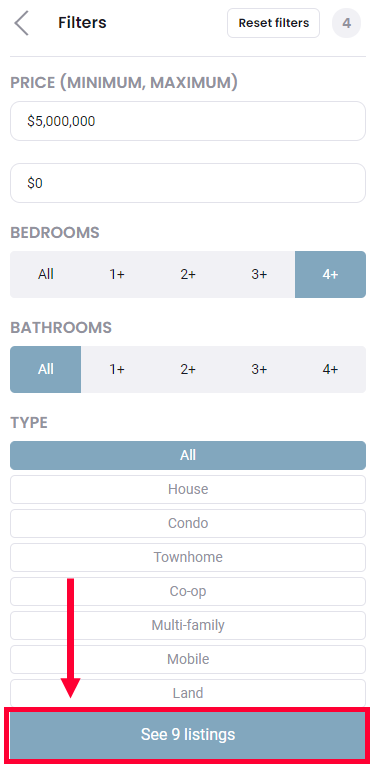
Task: Select All under the Type section
Action: (188, 455)
